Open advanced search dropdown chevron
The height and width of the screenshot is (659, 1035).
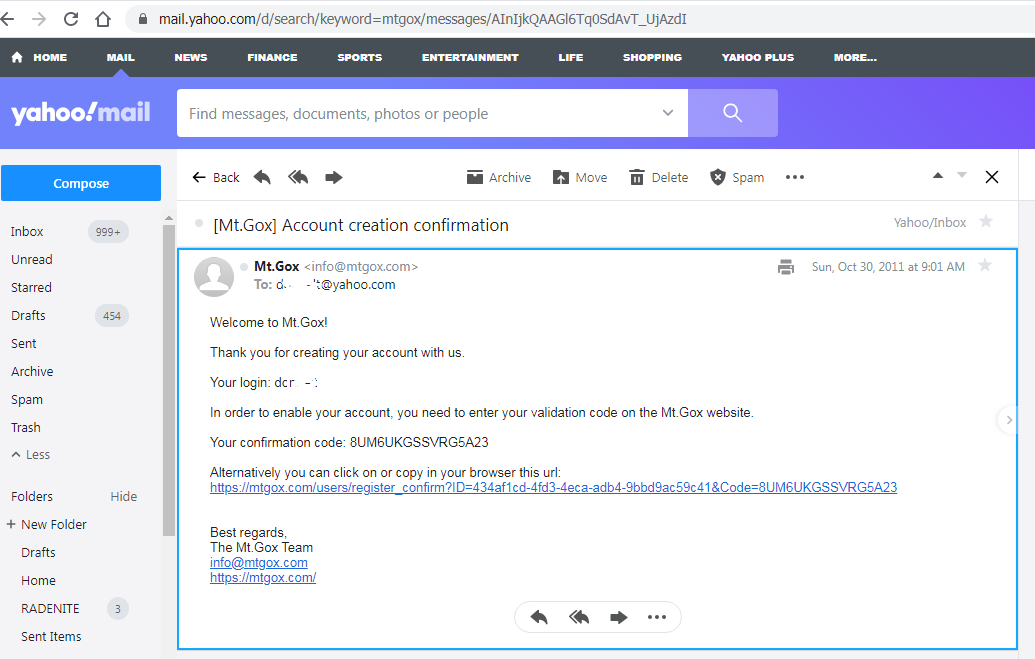[668, 113]
